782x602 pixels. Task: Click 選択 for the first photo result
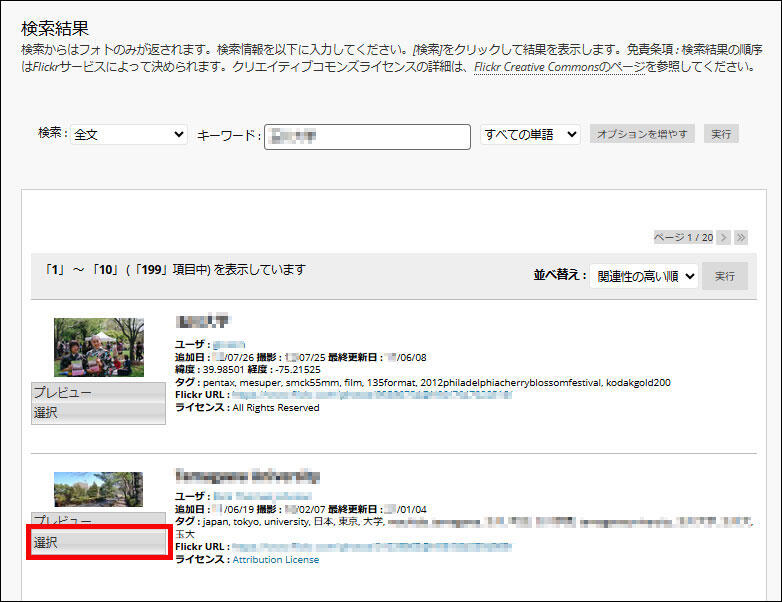(x=98, y=413)
